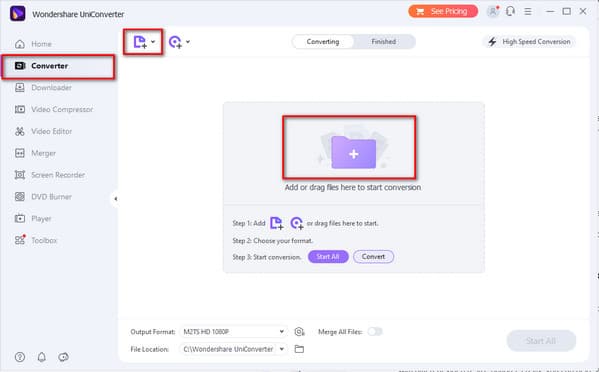
Task: Click the headset support icon
Action: click(x=510, y=11)
